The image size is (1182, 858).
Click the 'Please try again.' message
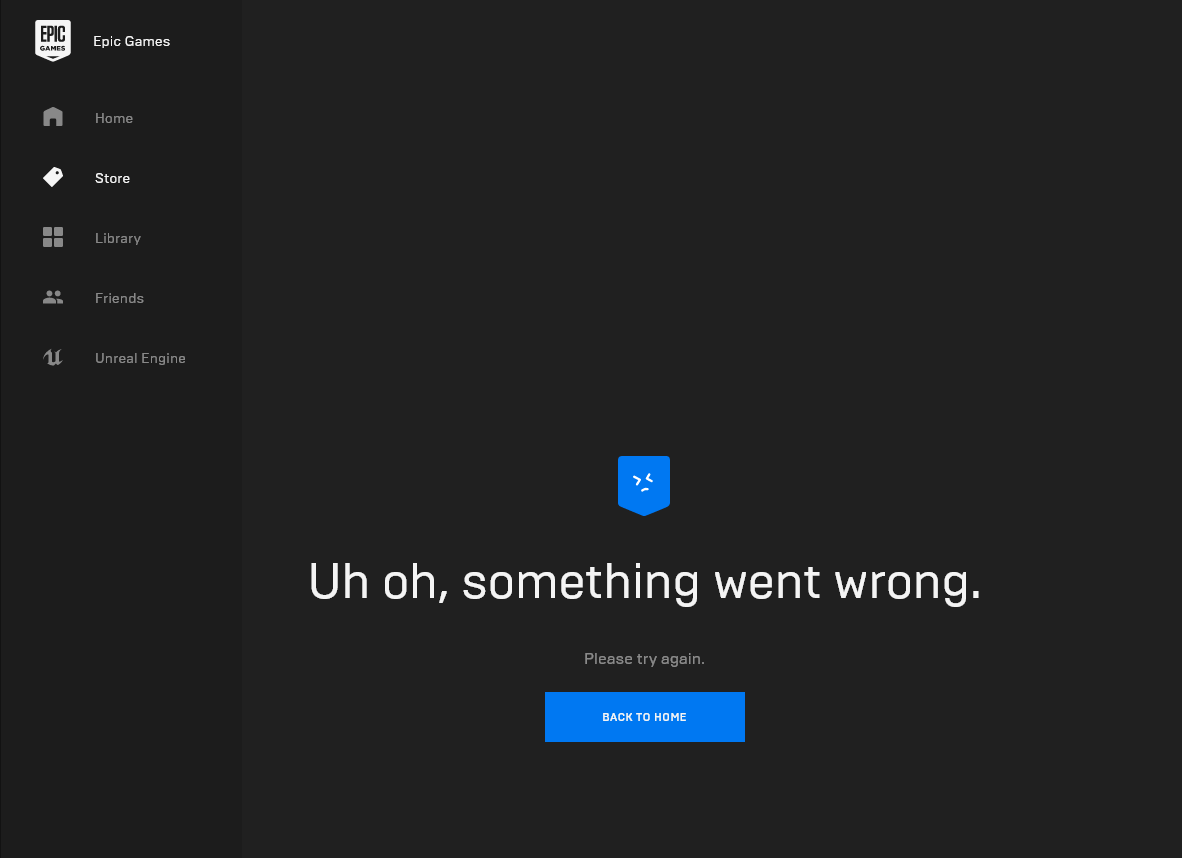pos(645,659)
